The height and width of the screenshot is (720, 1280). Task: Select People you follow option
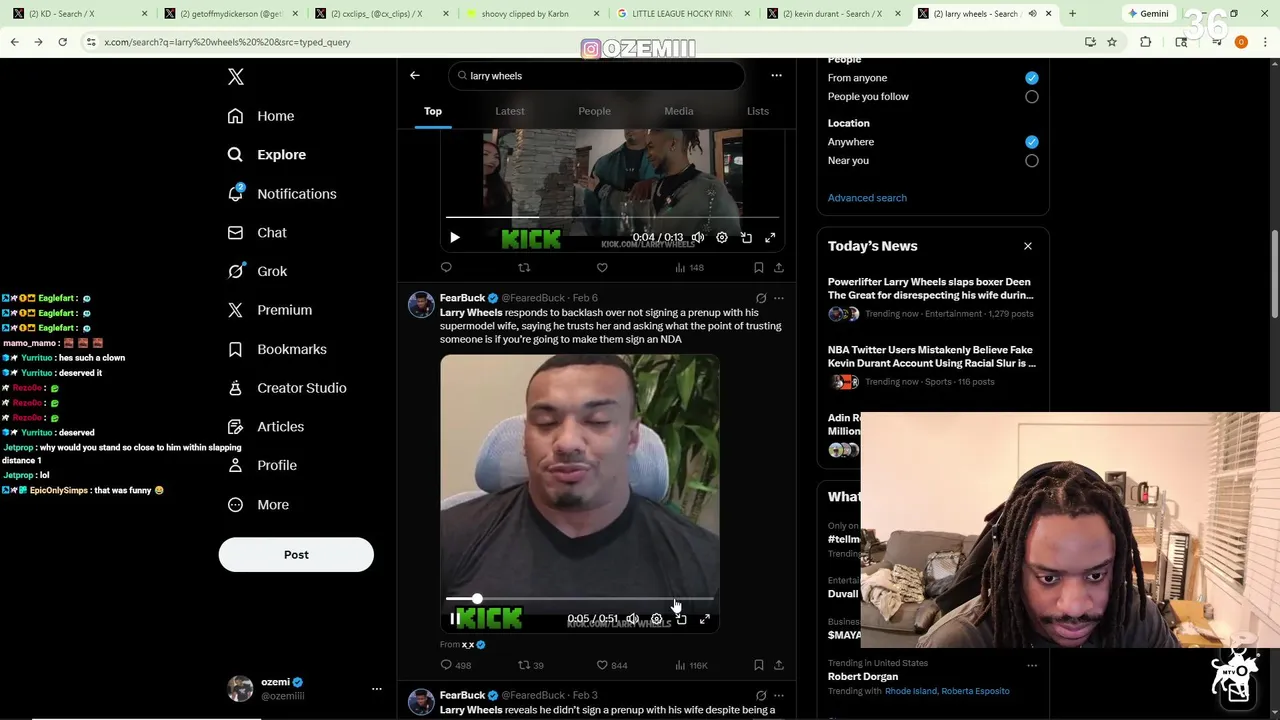click(x=1032, y=97)
